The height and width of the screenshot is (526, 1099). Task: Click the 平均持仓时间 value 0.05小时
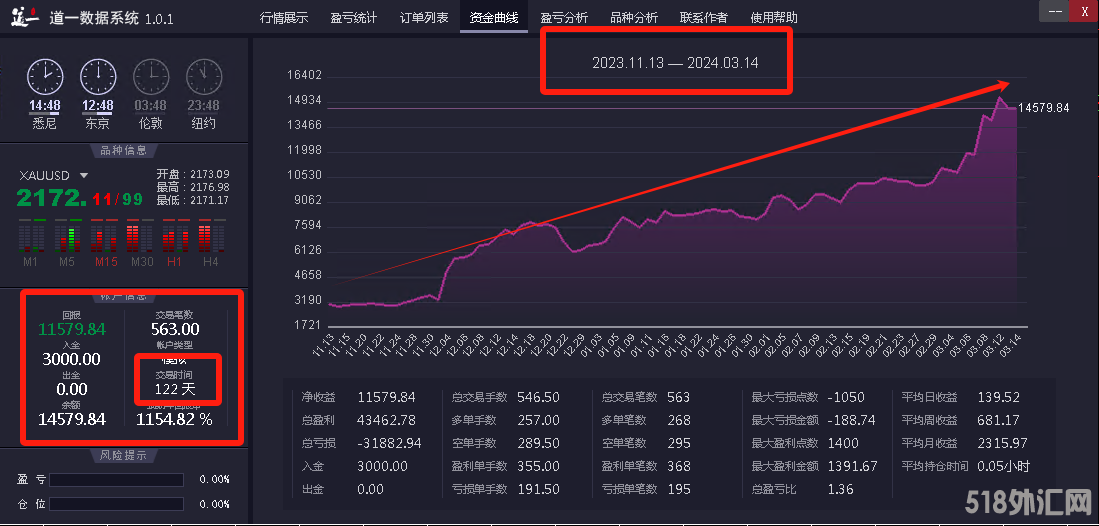(1004, 466)
